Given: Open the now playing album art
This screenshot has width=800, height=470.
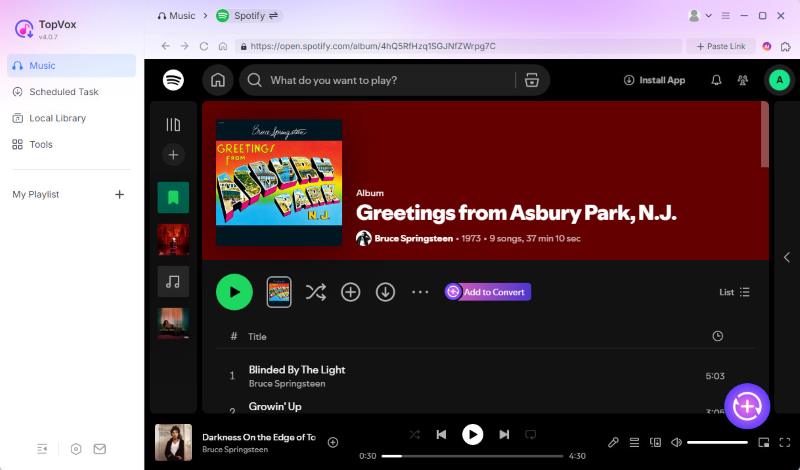Looking at the screenshot, I should [173, 442].
